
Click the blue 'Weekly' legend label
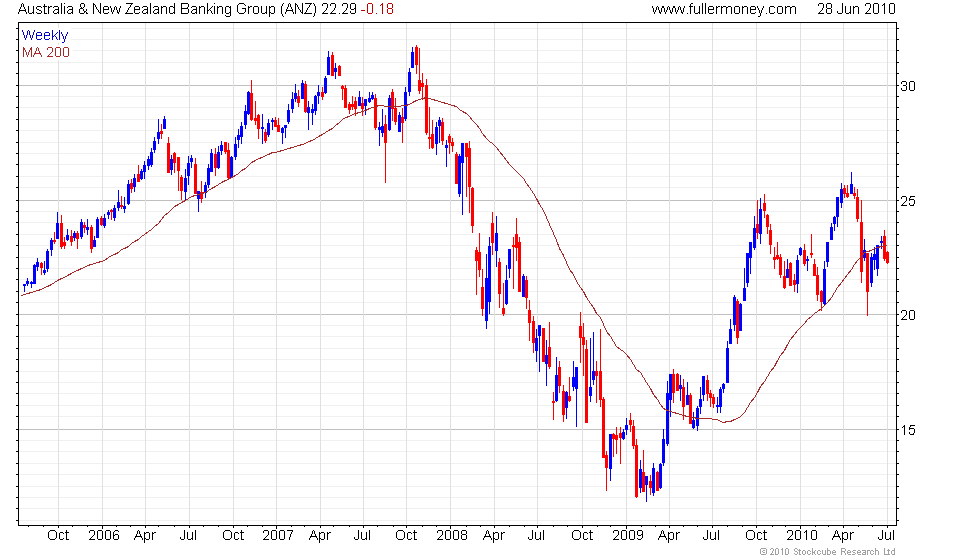(x=45, y=36)
